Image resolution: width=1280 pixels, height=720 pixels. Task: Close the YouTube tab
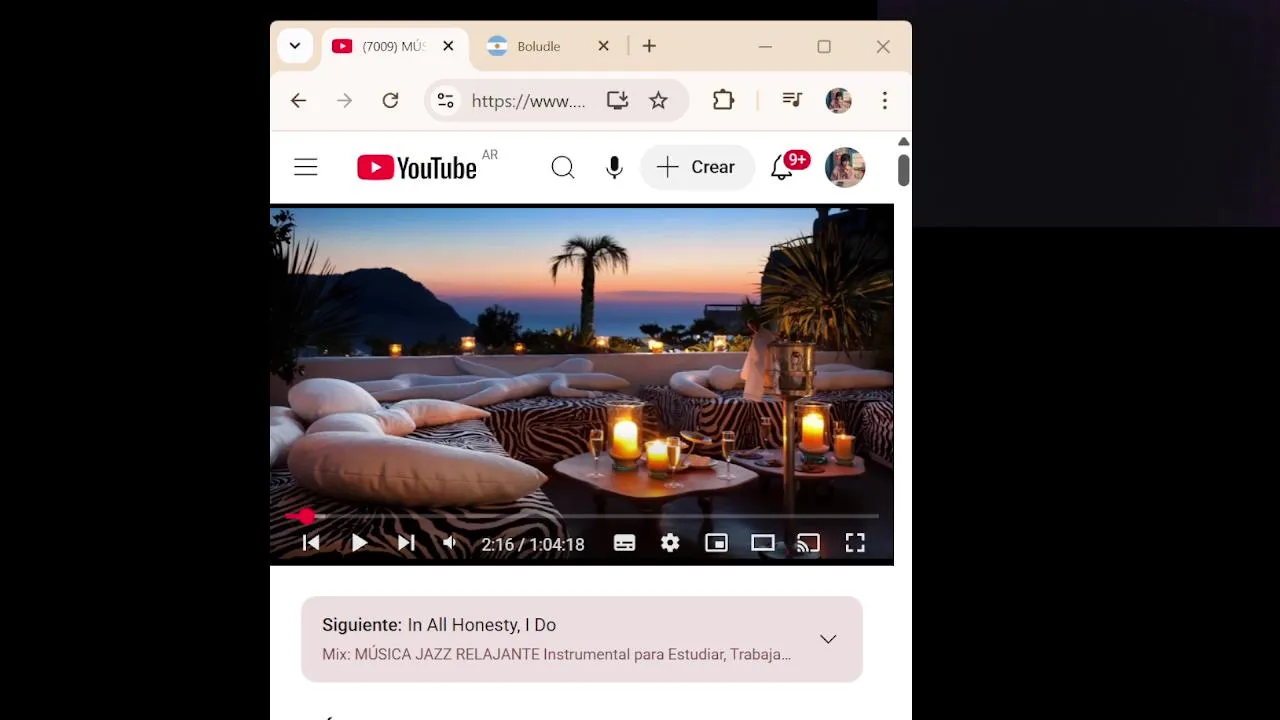point(448,46)
